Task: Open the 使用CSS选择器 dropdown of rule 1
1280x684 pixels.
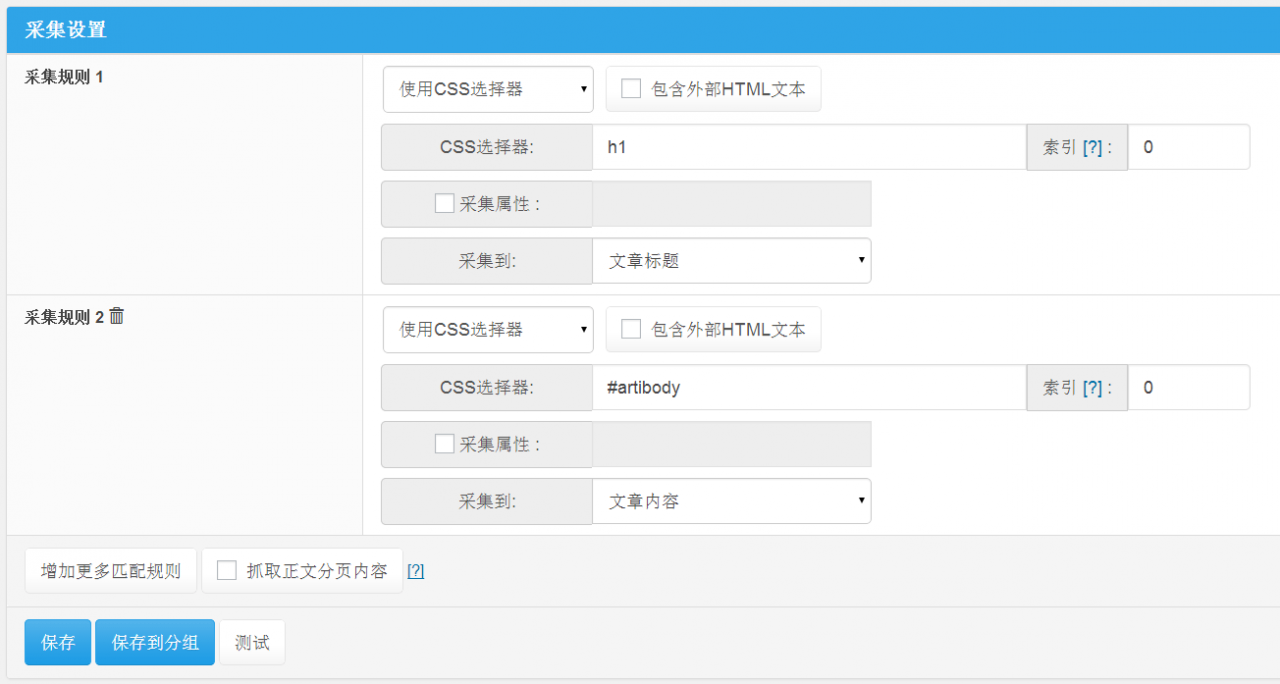Action: (x=487, y=89)
